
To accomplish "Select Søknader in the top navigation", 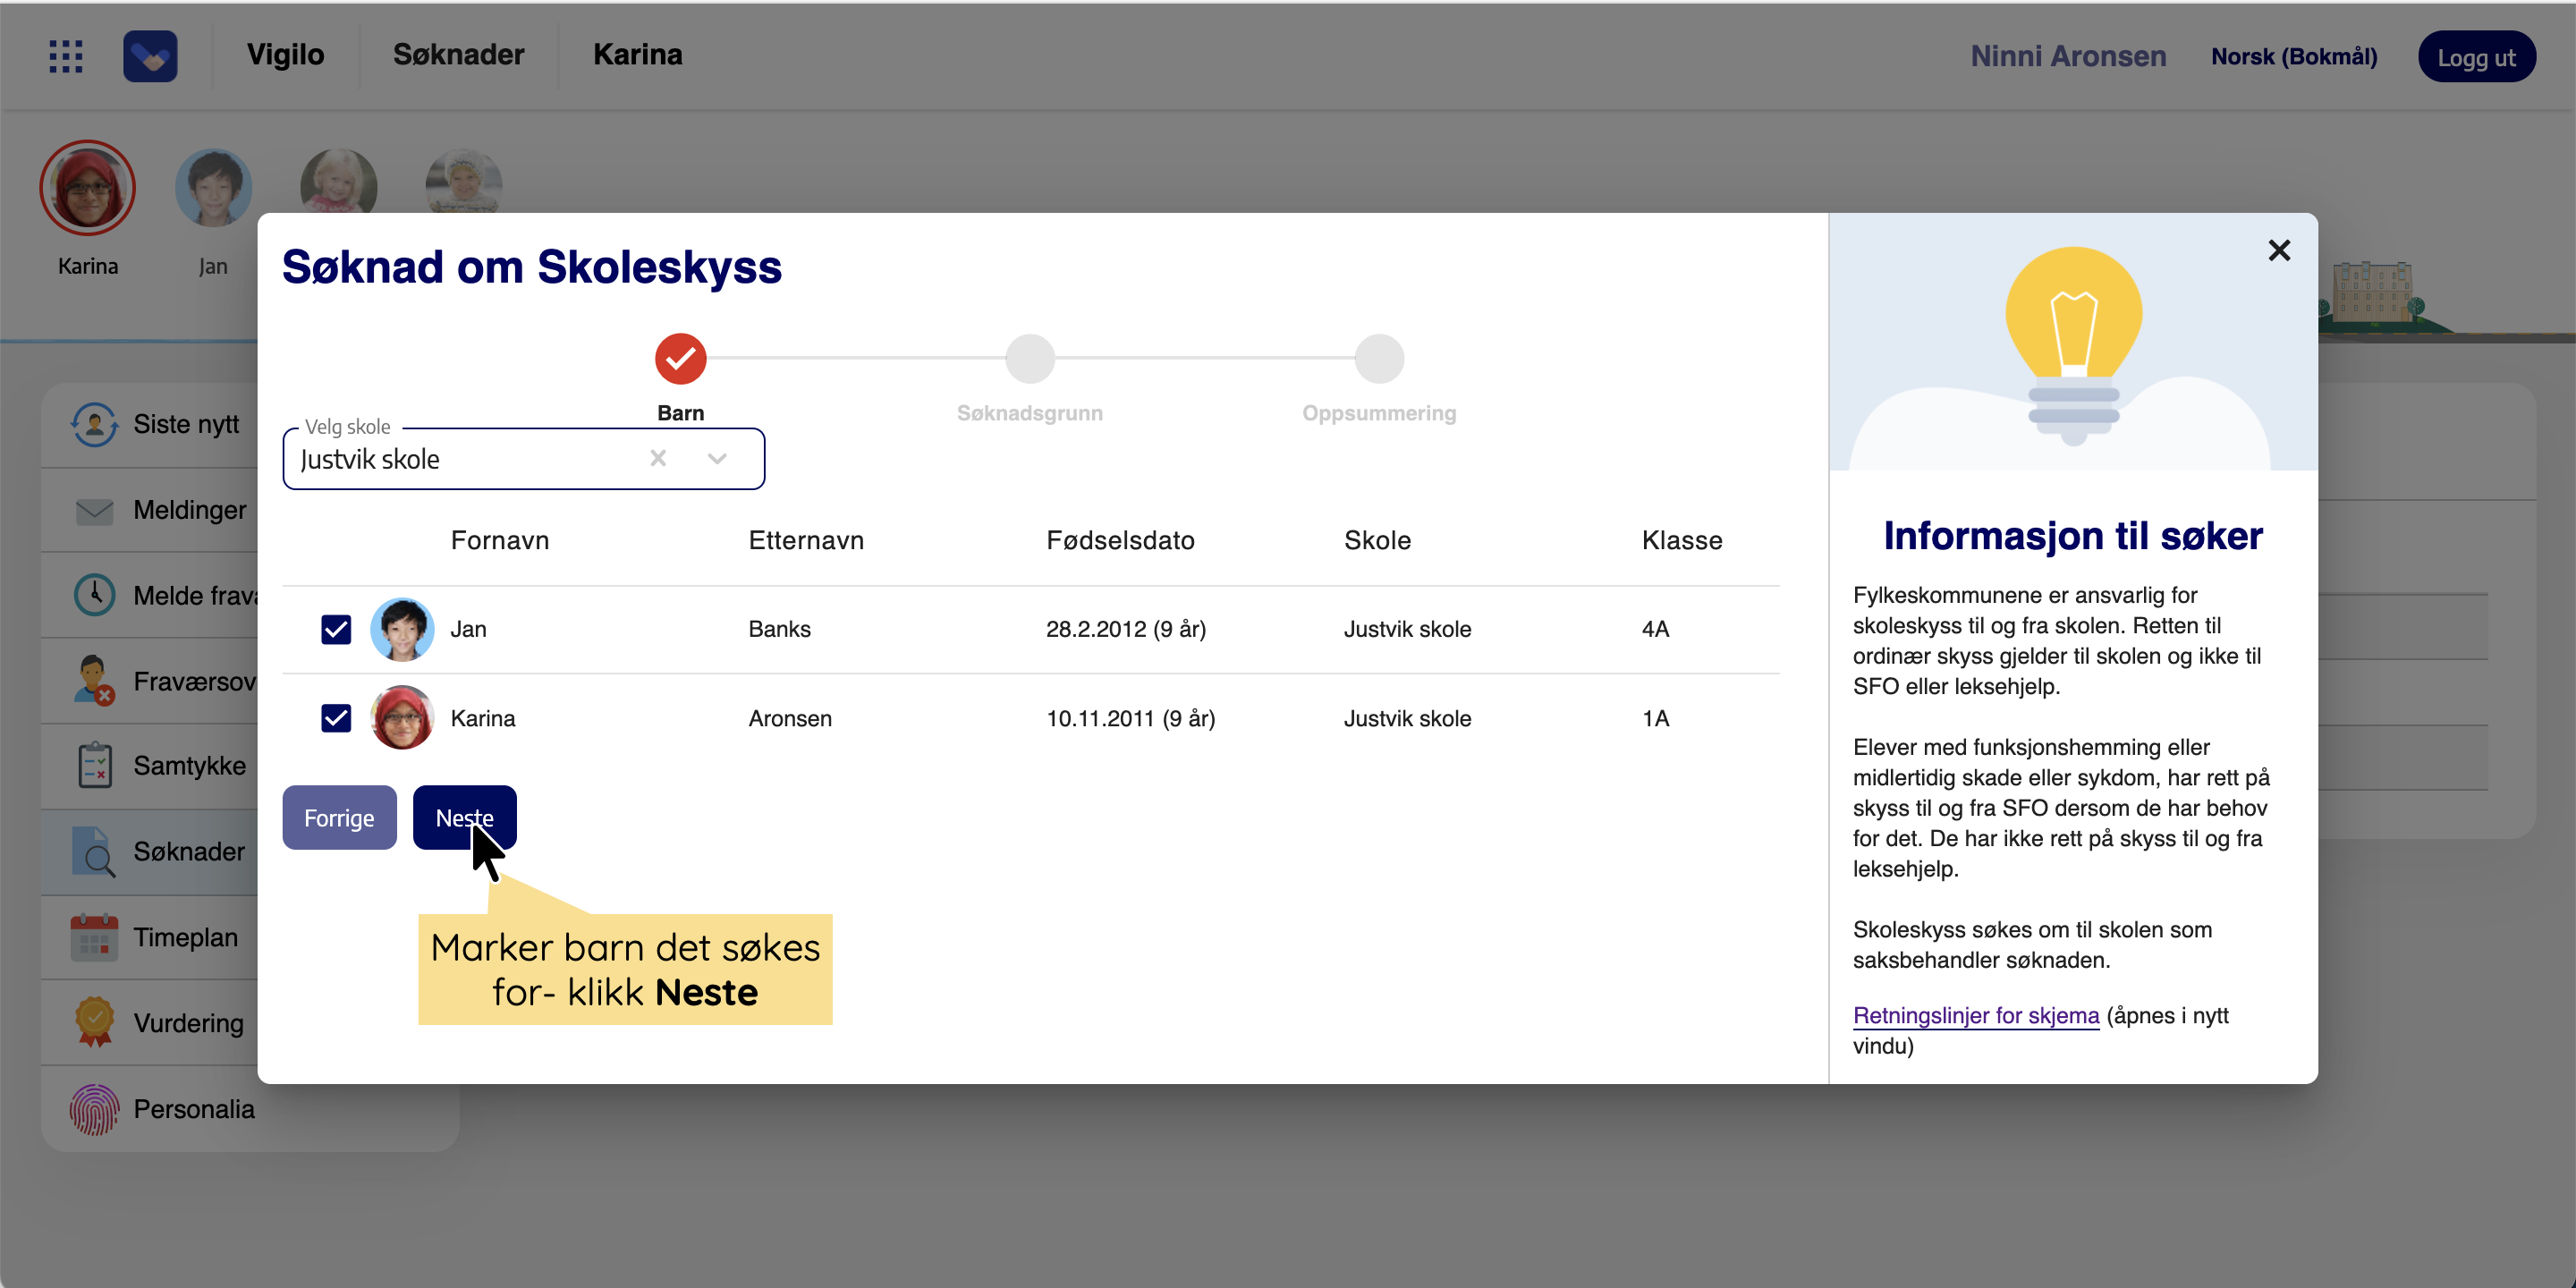I will pyautogui.click(x=458, y=55).
